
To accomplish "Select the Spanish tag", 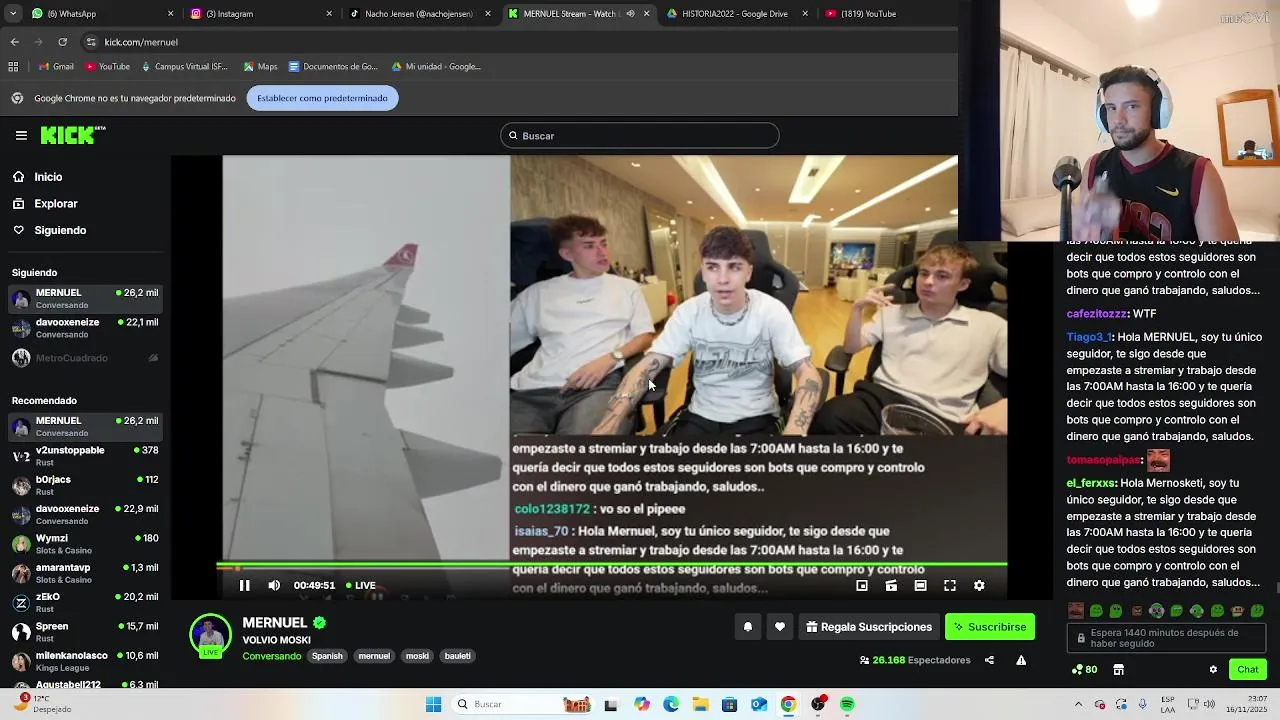I will 327,656.
